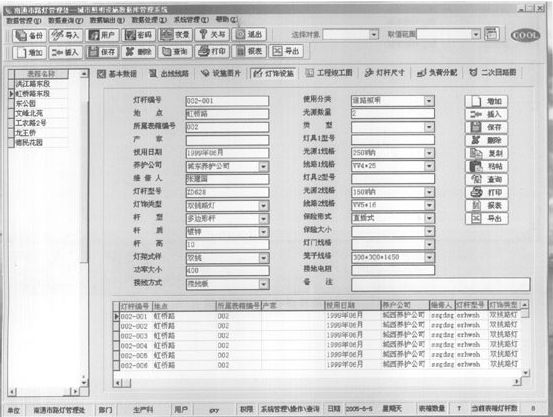Expand the 杆型 dropdown showing 多边形杆
553x417 pixels.
pos(263,219)
